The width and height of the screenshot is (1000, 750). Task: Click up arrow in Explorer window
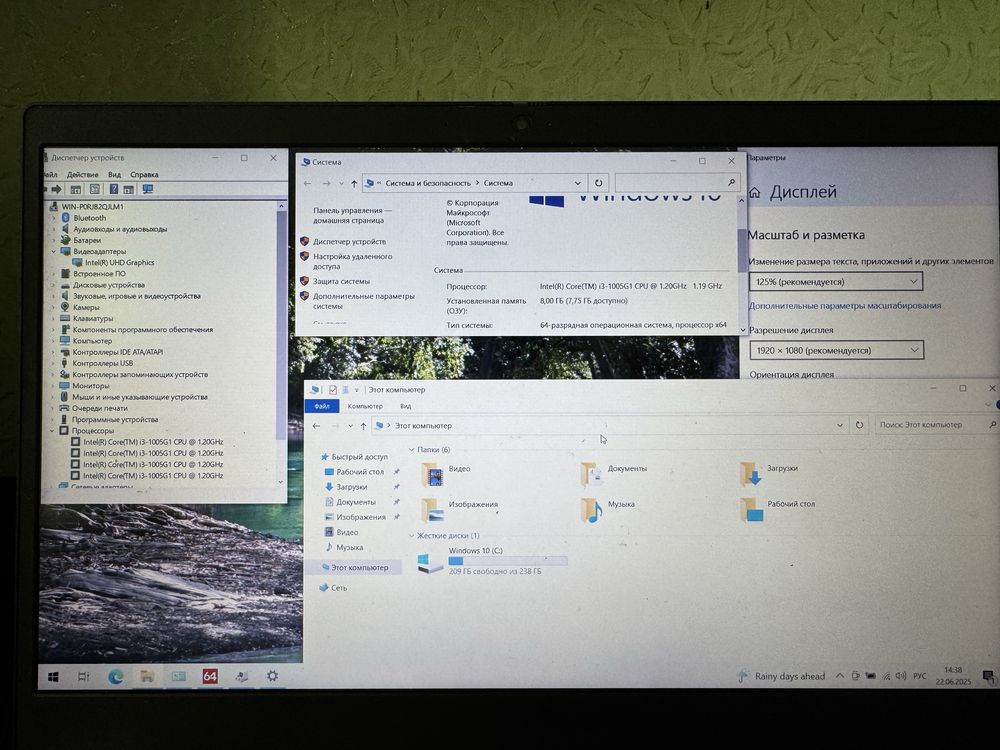pos(363,426)
